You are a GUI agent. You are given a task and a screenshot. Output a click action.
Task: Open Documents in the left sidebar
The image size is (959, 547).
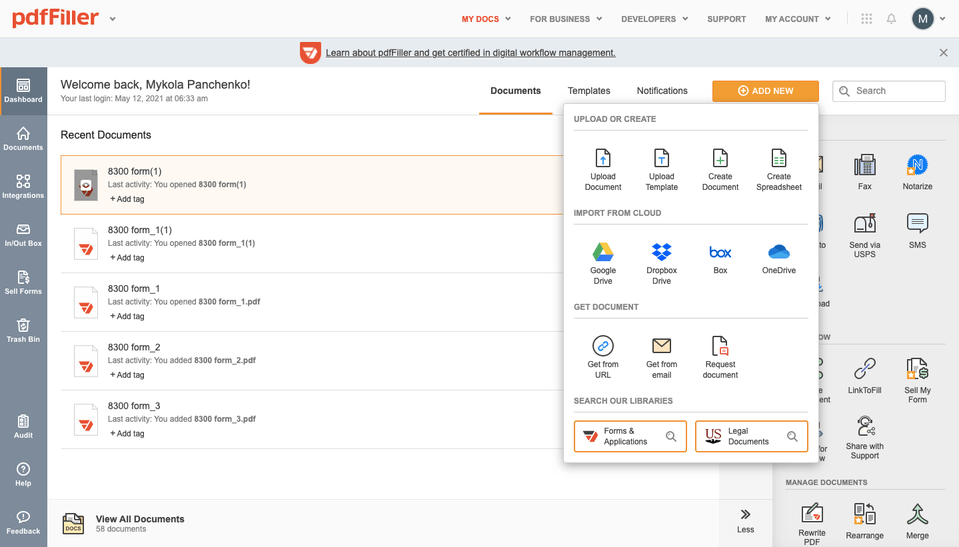(x=23, y=139)
